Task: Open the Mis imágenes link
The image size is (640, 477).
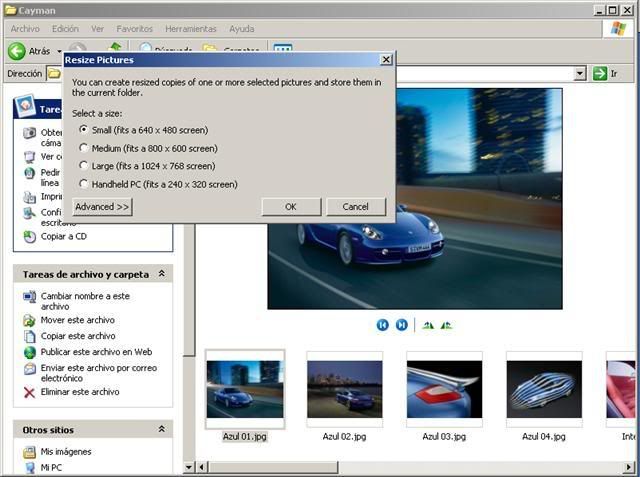Action: click(66, 451)
